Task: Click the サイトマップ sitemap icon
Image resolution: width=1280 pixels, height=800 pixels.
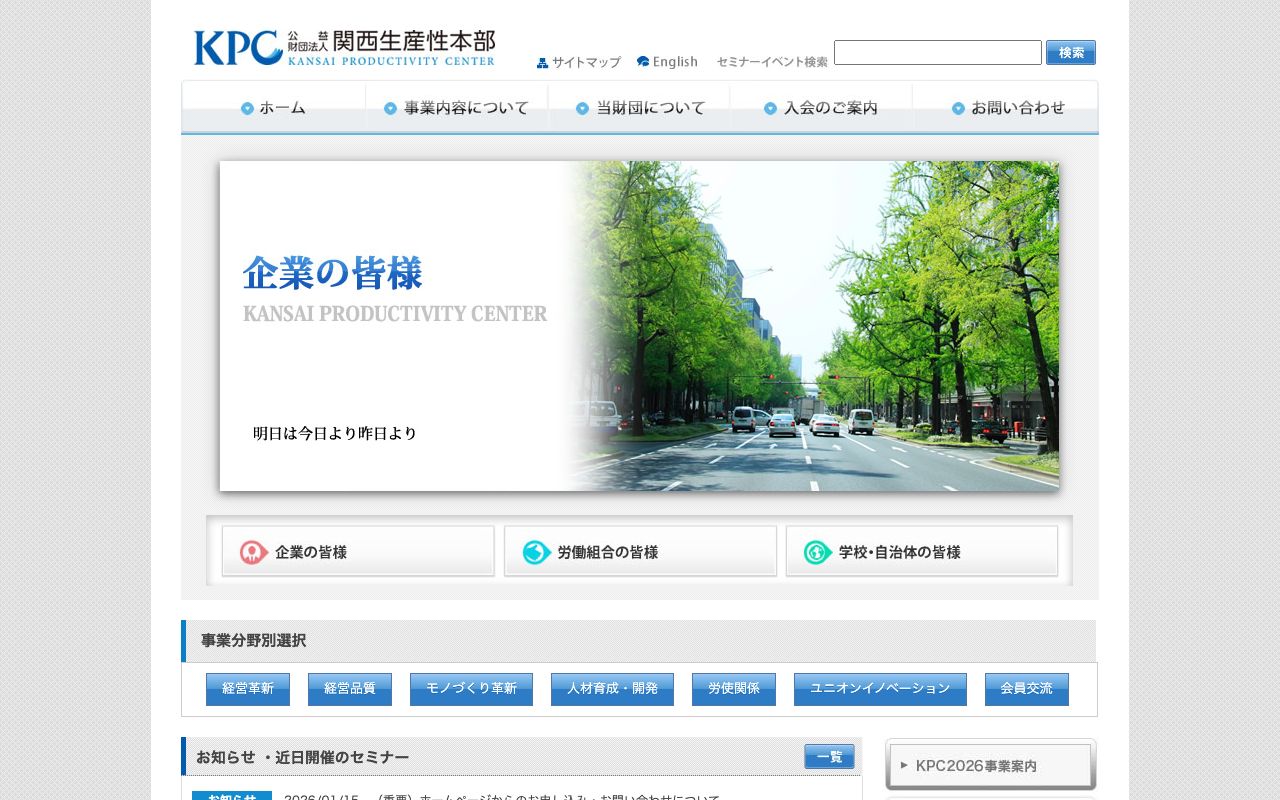Action: tap(542, 61)
